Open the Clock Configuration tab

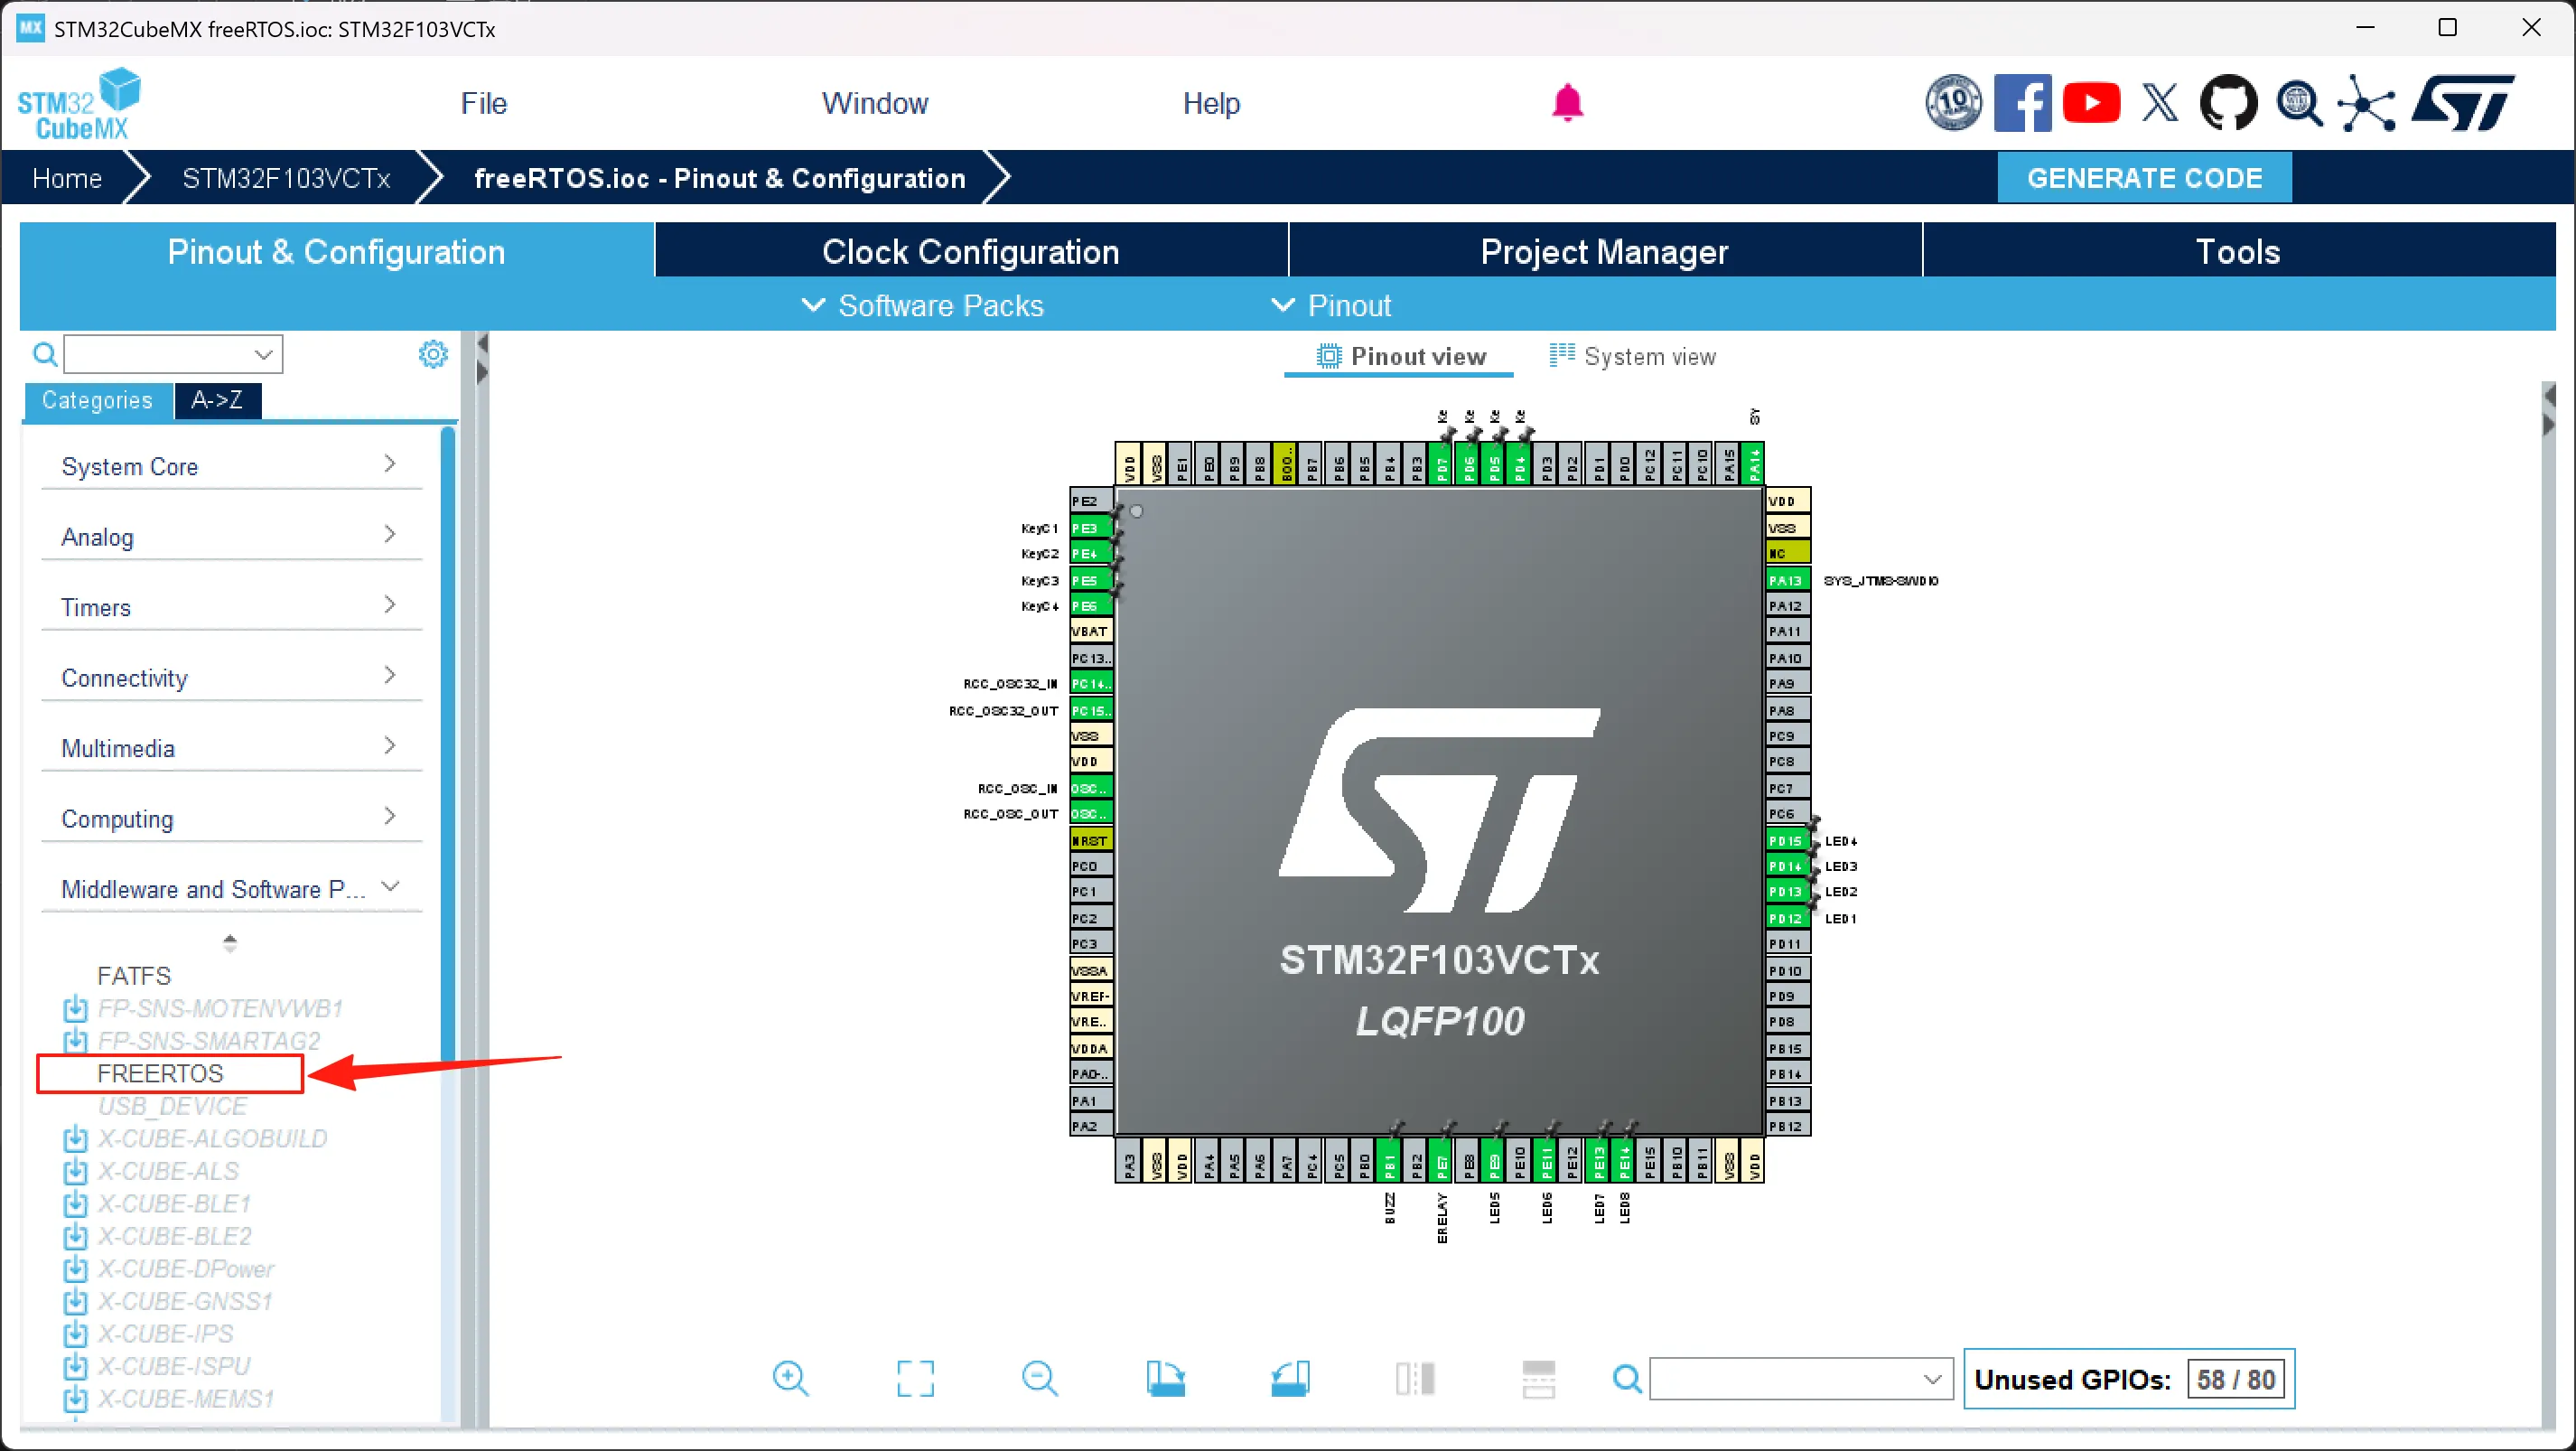pyautogui.click(x=970, y=252)
